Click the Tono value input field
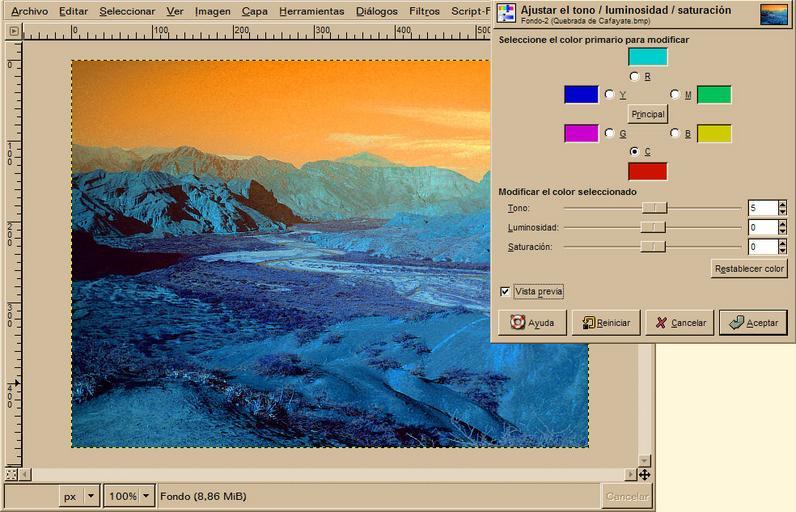This screenshot has width=796, height=512. coord(763,208)
